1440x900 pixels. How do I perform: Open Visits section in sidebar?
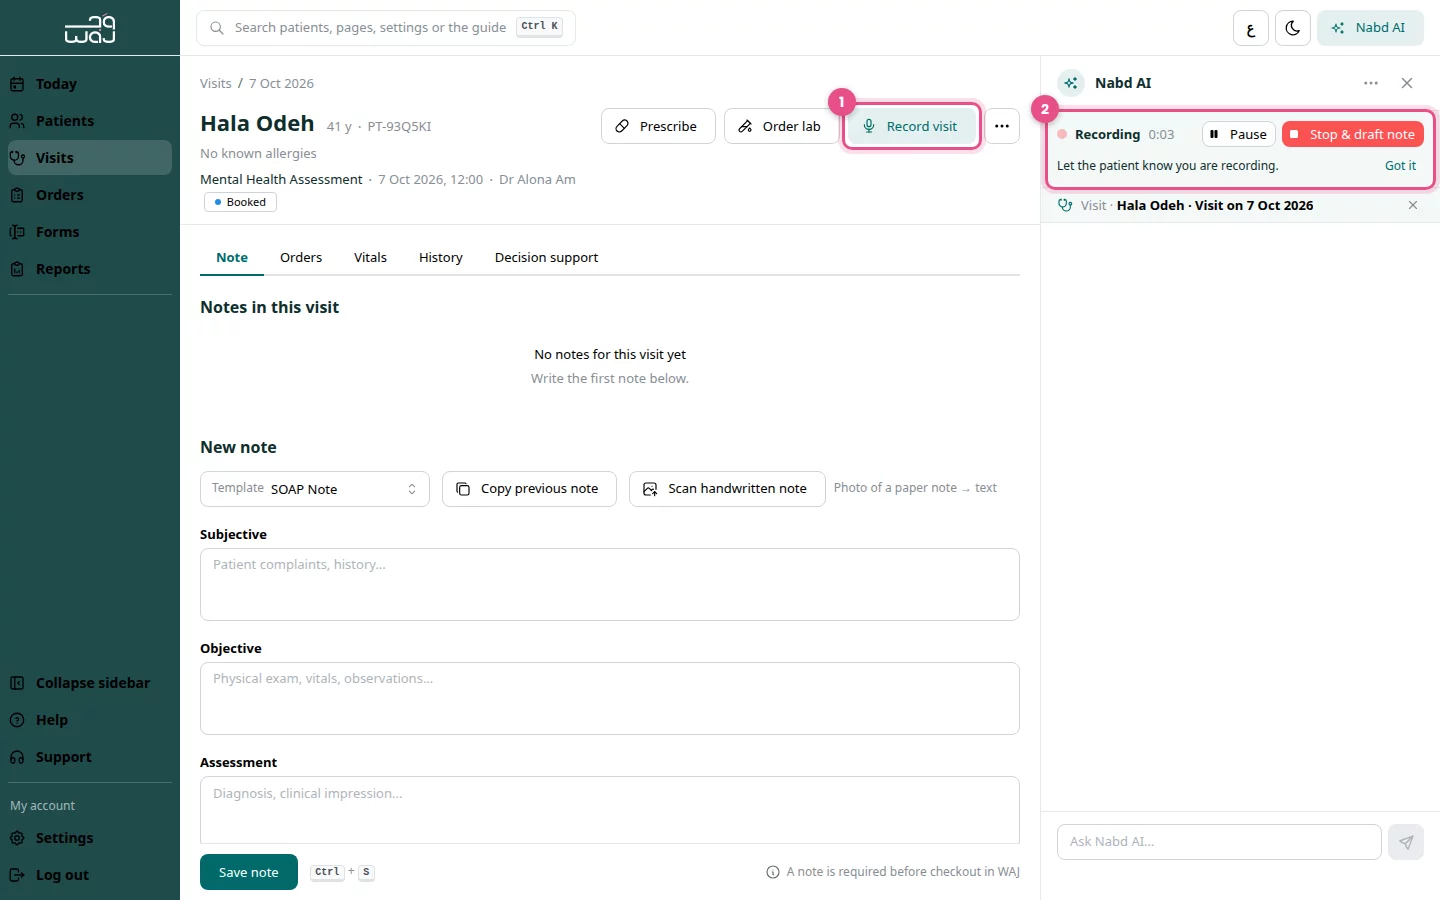tap(90, 158)
